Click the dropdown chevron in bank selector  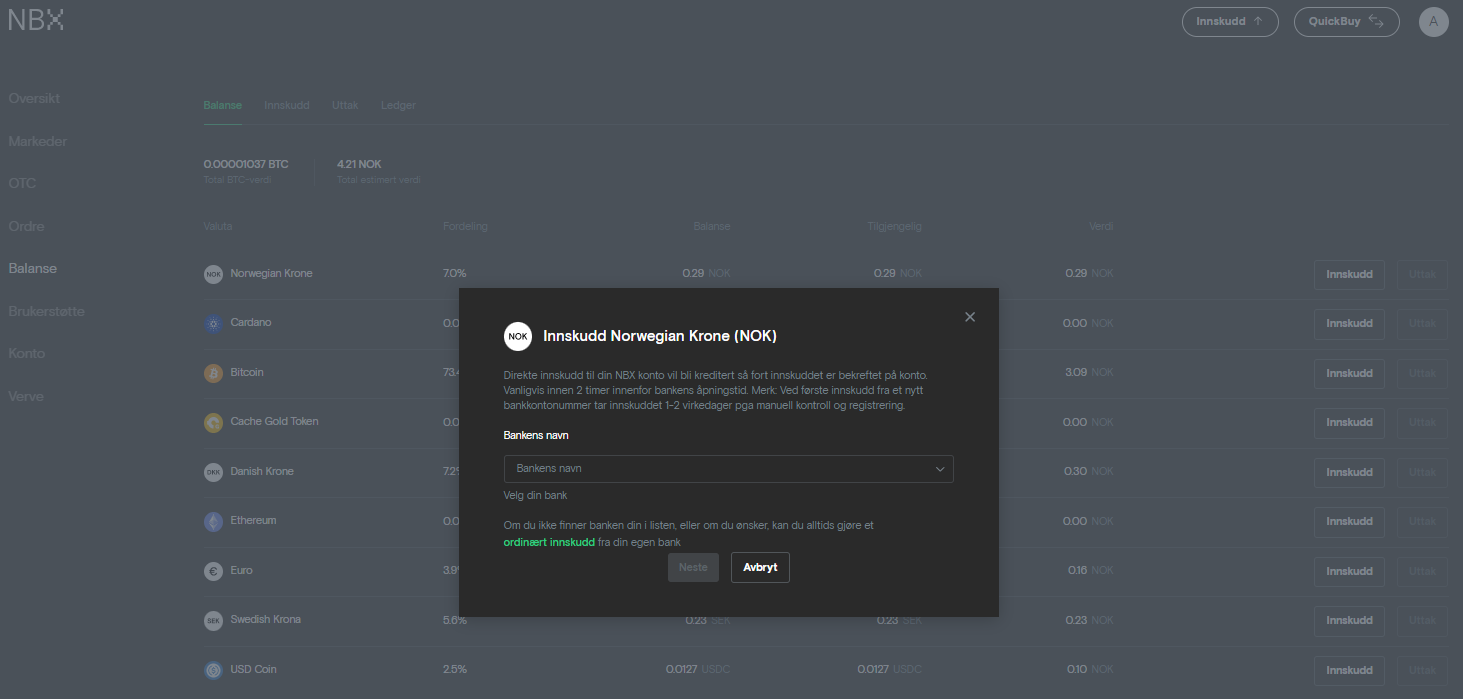(940, 469)
